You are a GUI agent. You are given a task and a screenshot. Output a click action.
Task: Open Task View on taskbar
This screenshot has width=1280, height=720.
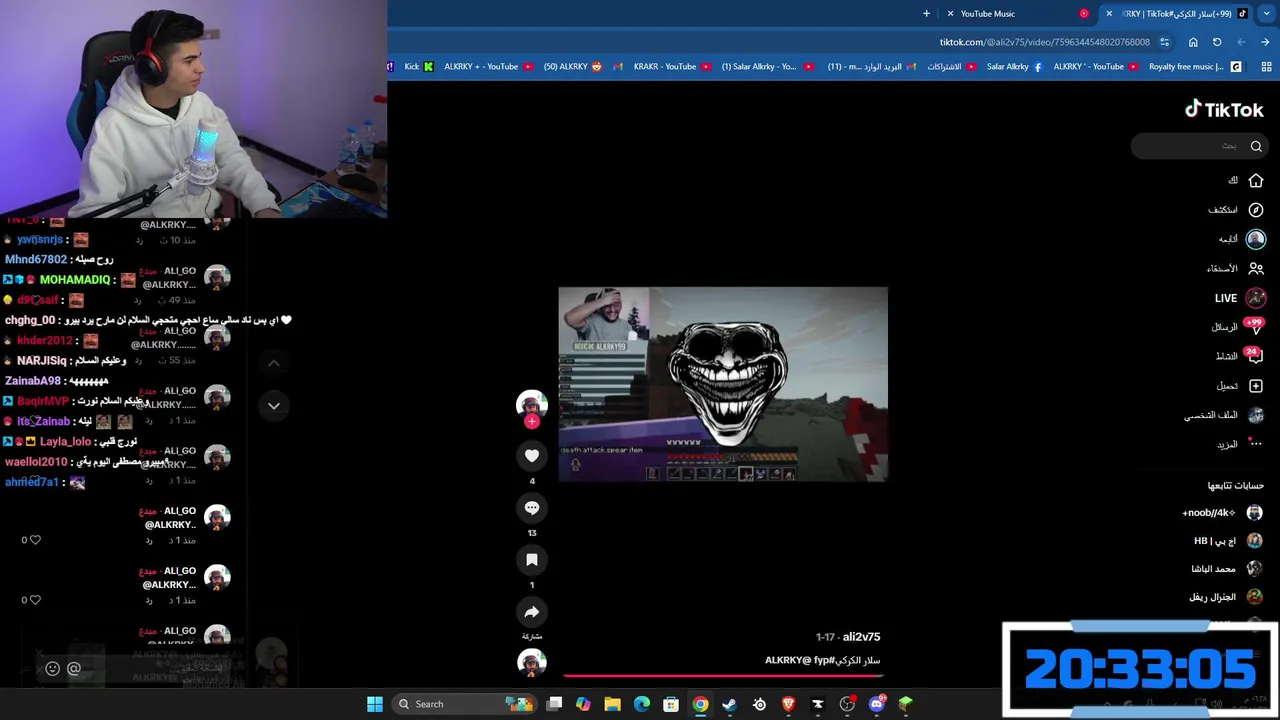(554, 704)
